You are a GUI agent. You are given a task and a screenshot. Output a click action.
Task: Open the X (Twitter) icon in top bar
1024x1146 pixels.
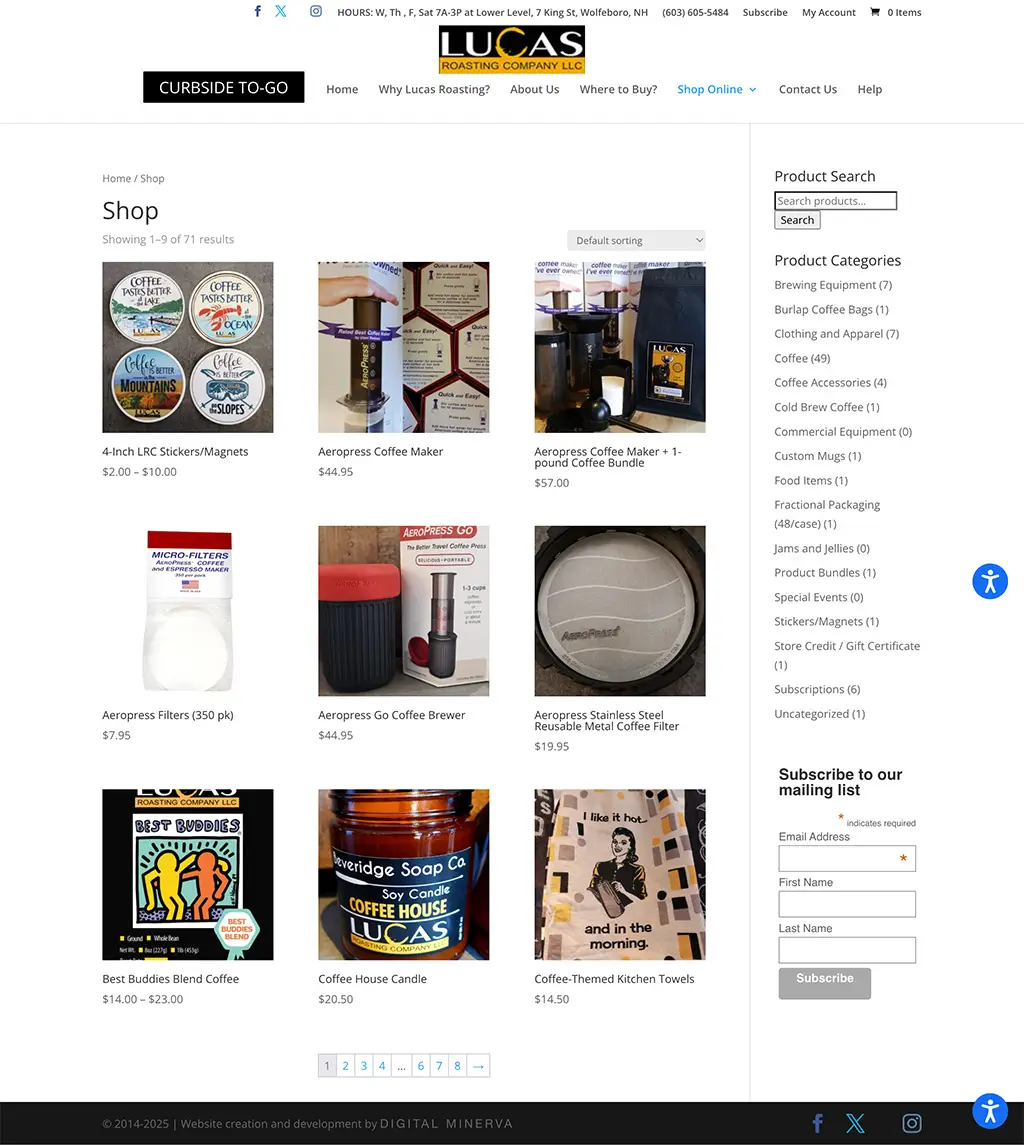coord(281,11)
